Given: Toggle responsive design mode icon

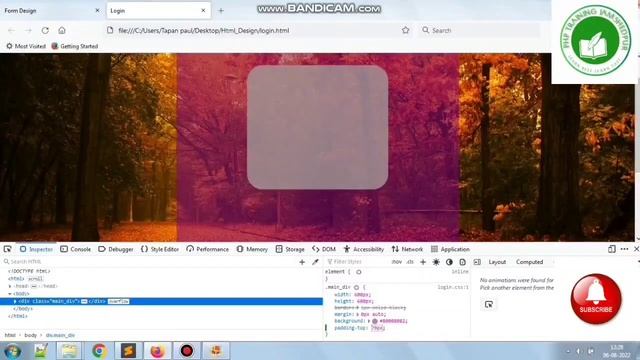Looking at the screenshot, I should 611,249.
